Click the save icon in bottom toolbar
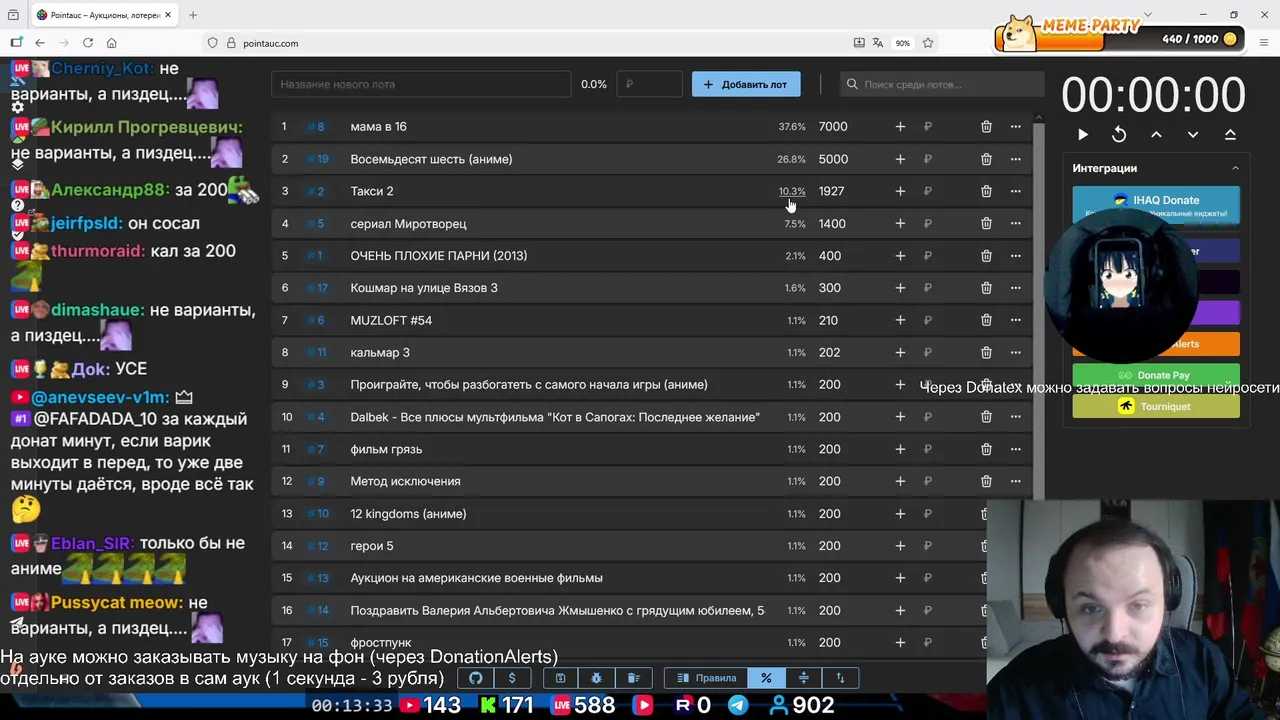Viewport: 1280px width, 720px height. [560, 678]
